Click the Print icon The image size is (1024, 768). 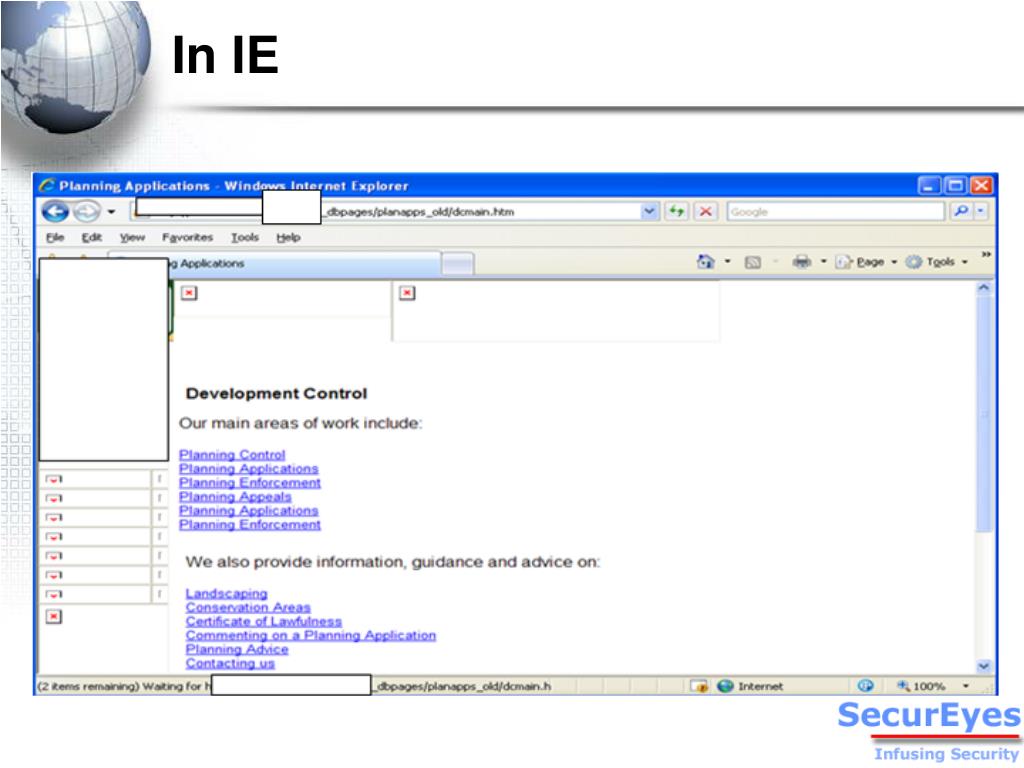[801, 262]
